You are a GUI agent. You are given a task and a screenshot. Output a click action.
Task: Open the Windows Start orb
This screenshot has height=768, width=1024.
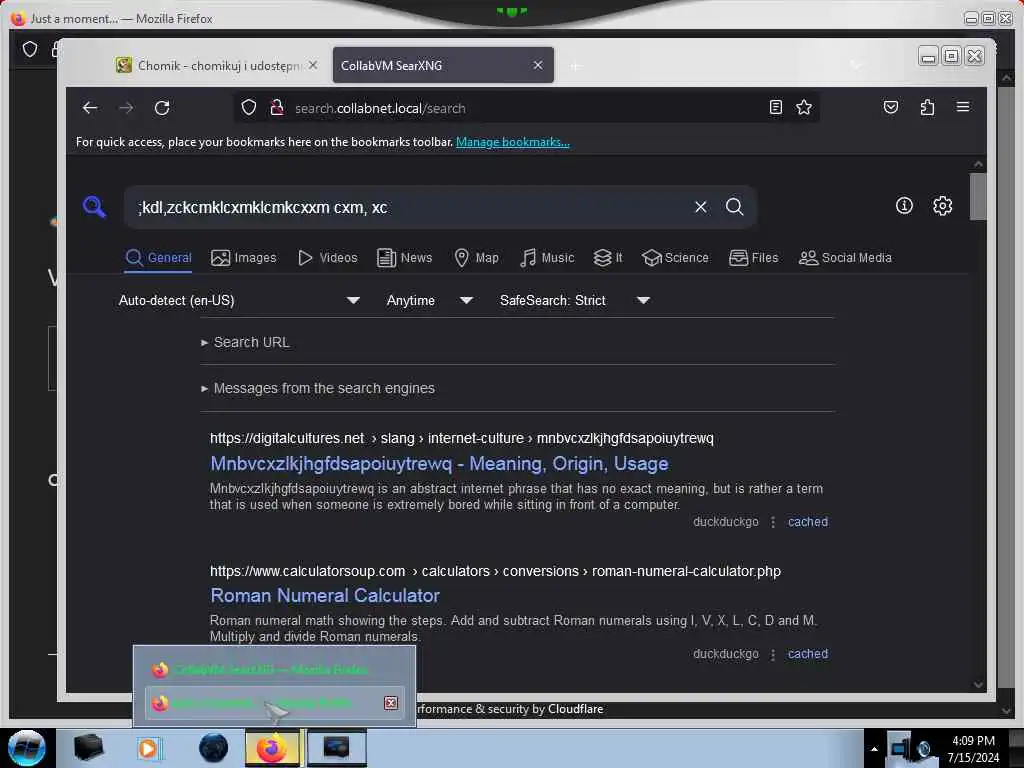coord(27,748)
